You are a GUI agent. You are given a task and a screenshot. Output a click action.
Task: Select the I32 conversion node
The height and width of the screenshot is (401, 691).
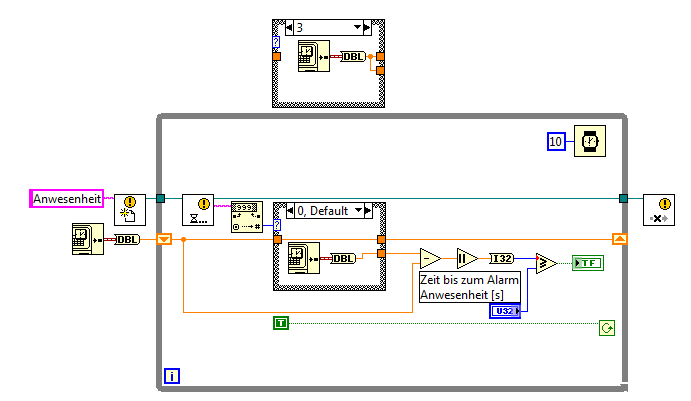[x=502, y=258]
